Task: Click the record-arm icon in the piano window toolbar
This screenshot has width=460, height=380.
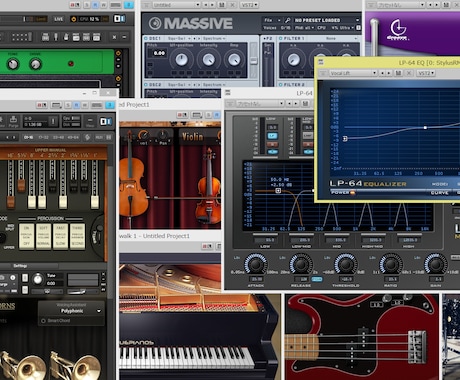Action: [x=207, y=246]
